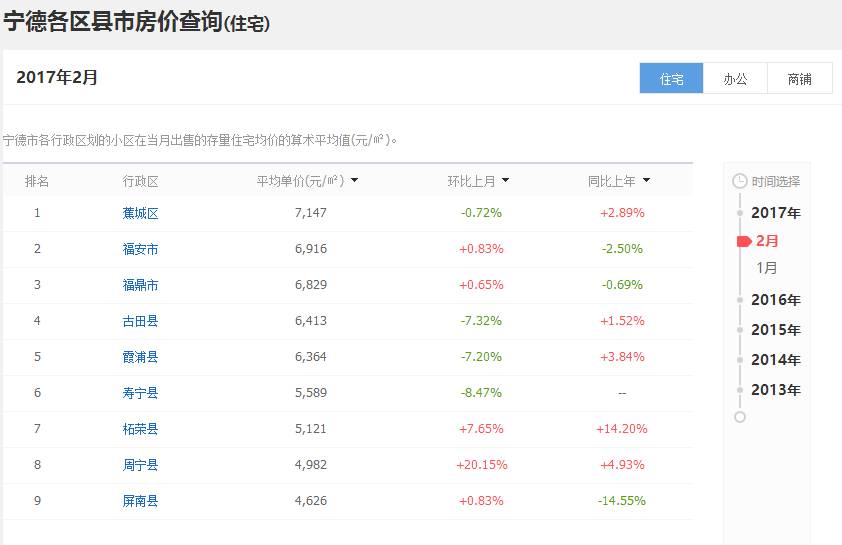Select 2013年 on the timeline

[x=775, y=390]
